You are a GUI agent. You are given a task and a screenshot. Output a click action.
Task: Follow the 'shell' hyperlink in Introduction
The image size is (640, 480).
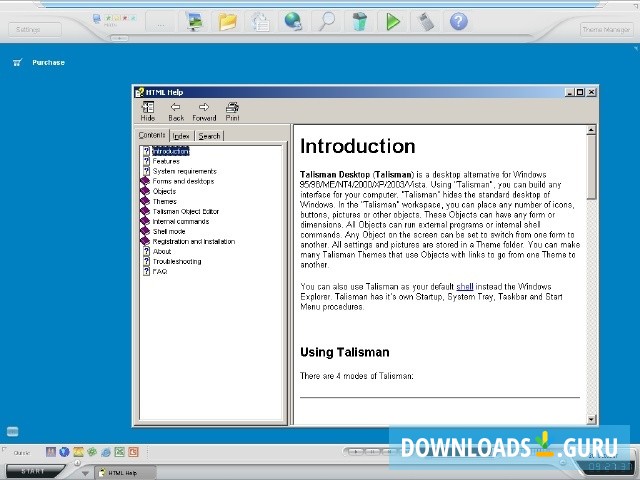click(x=464, y=287)
